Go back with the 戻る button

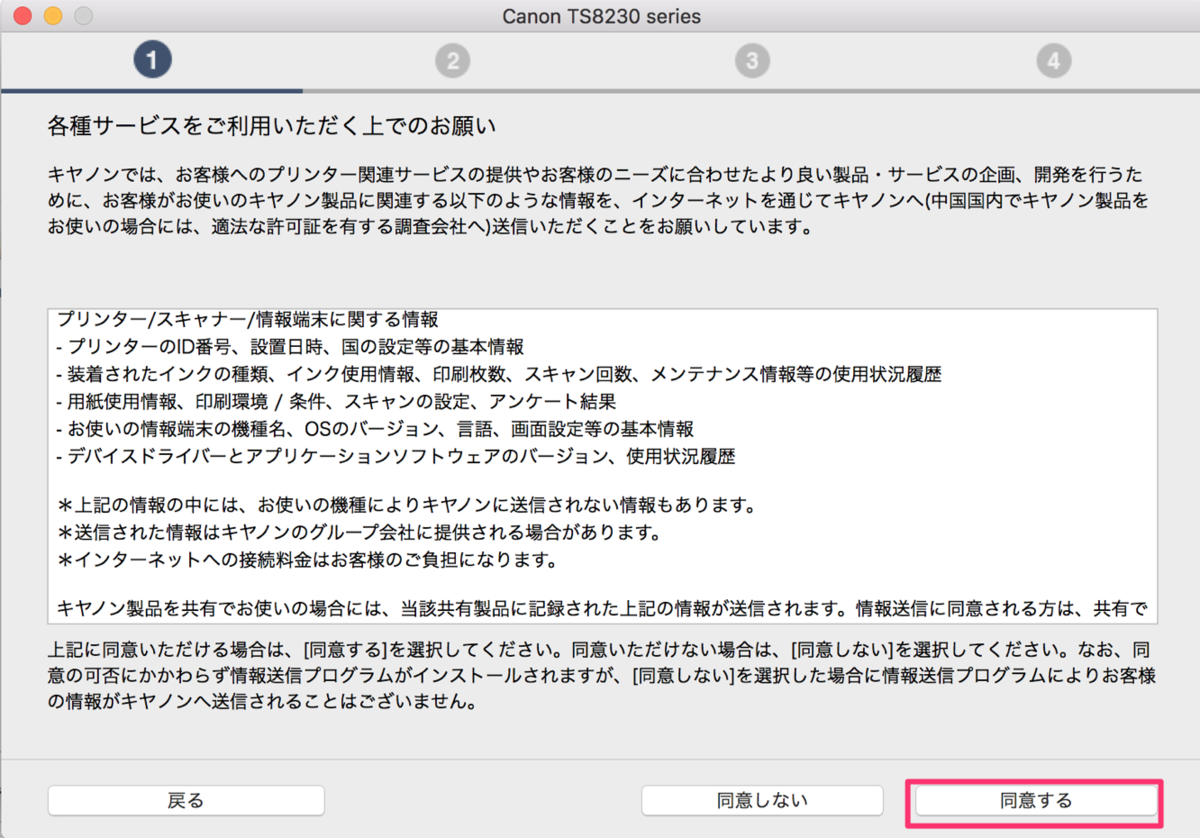click(x=186, y=800)
